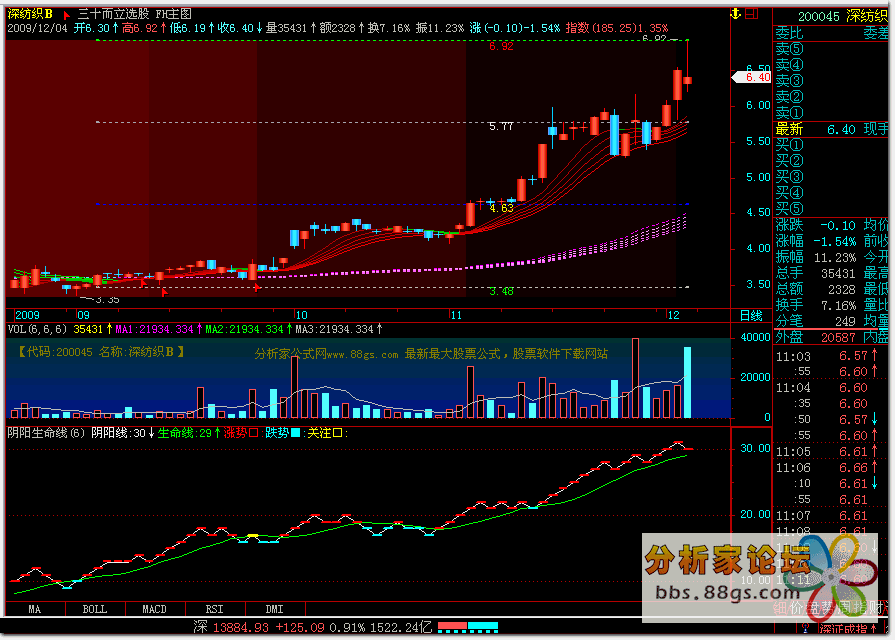Select the DMI indicator tab
This screenshot has width=895, height=640.
pos(274,608)
